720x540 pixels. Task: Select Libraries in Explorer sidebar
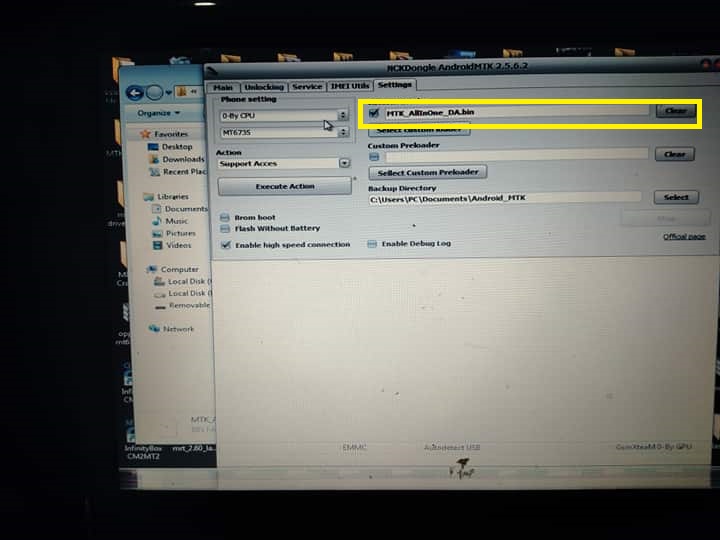click(x=173, y=197)
